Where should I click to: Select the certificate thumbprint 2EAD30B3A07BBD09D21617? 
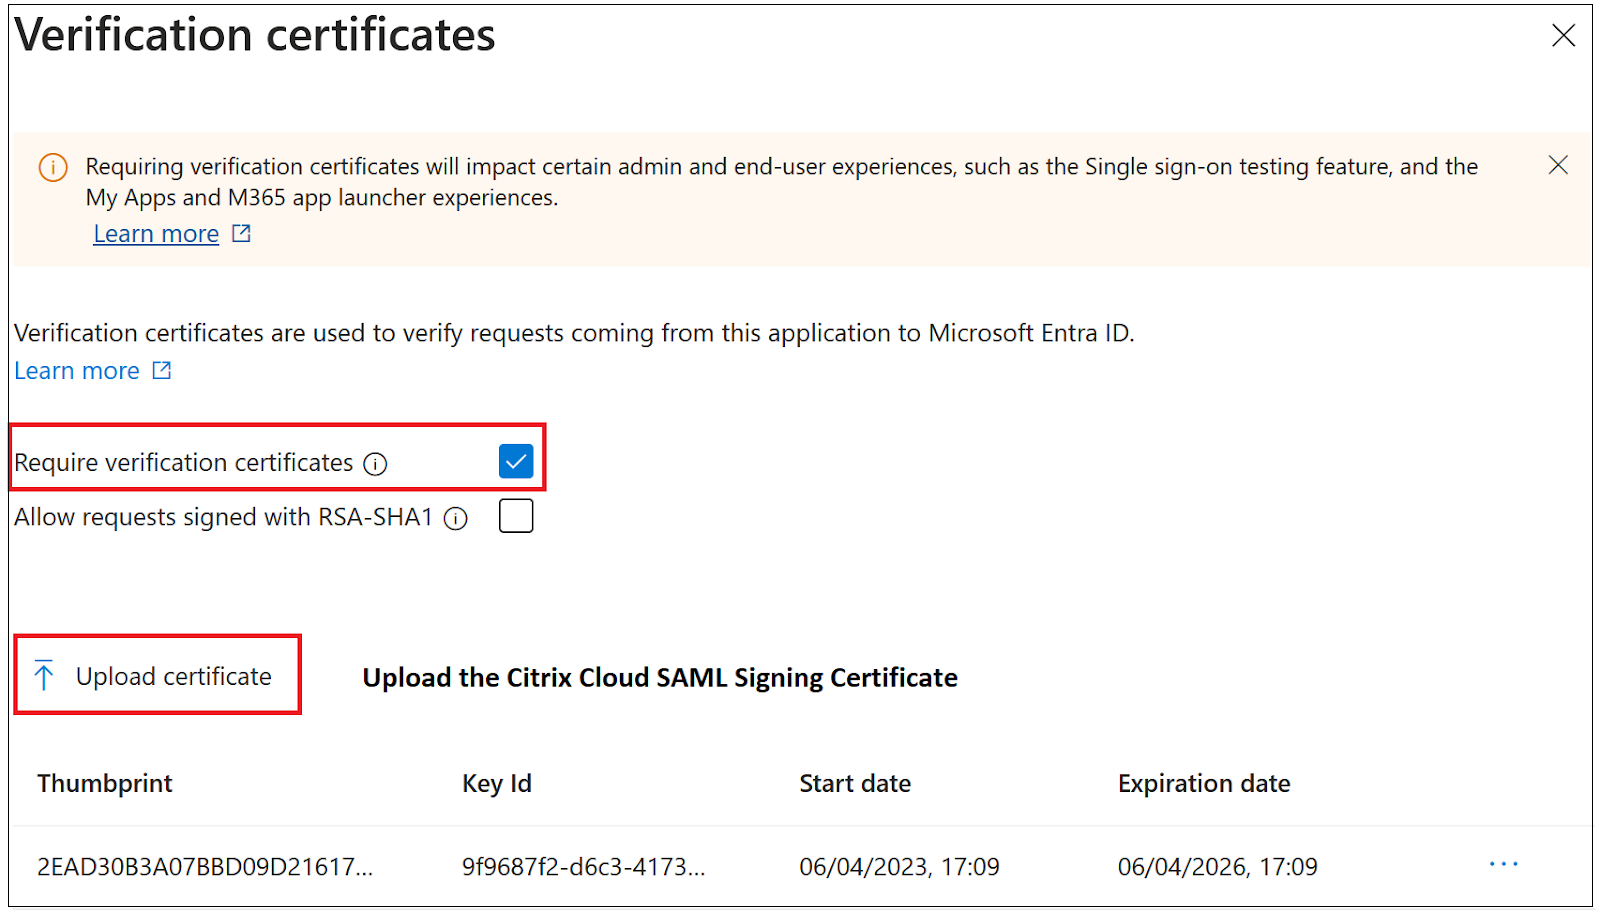click(x=205, y=866)
